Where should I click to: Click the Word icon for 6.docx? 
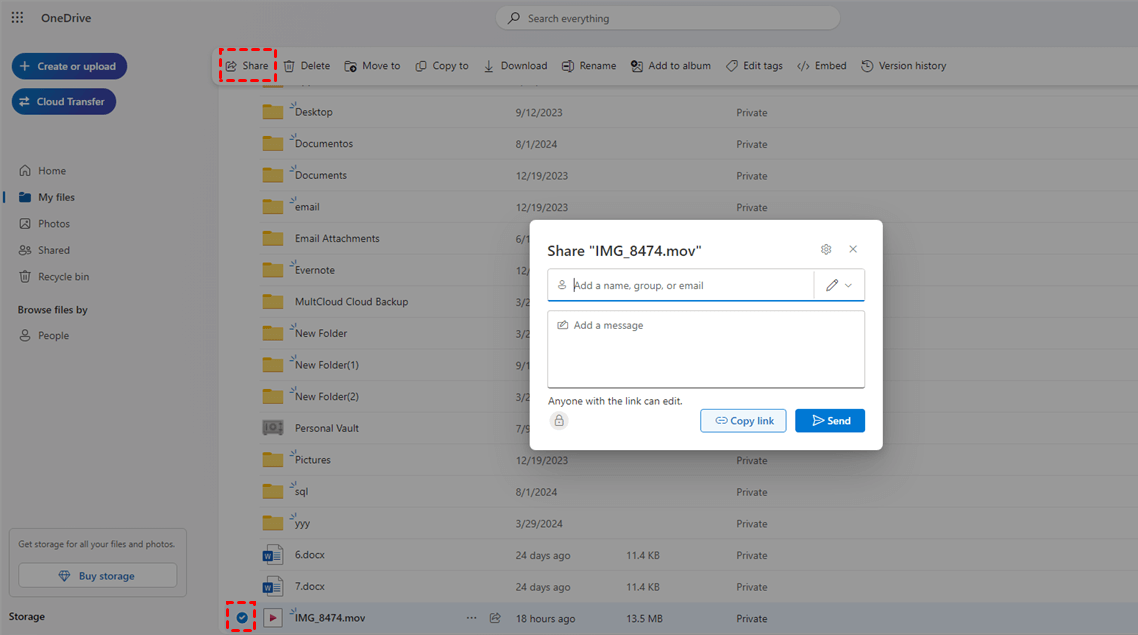coord(273,555)
